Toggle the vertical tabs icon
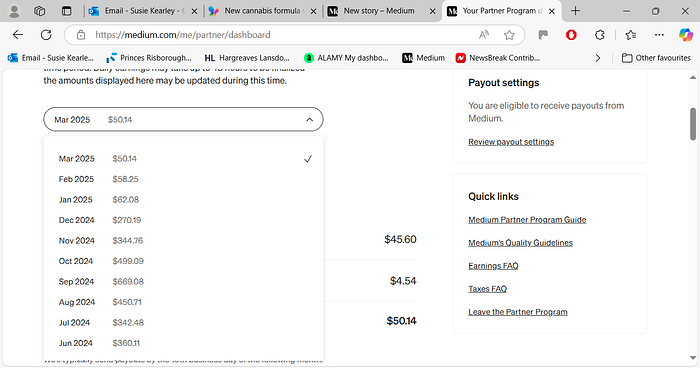This screenshot has height=368, width=700. (67, 11)
